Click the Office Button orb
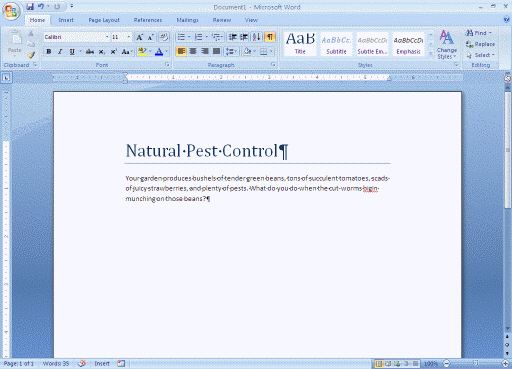Image resolution: width=512 pixels, height=369 pixels. coord(11,12)
